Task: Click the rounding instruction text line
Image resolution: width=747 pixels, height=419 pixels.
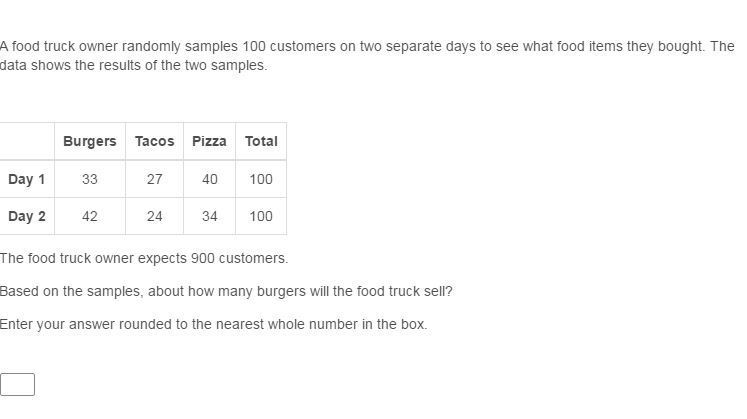Action: coord(213,324)
